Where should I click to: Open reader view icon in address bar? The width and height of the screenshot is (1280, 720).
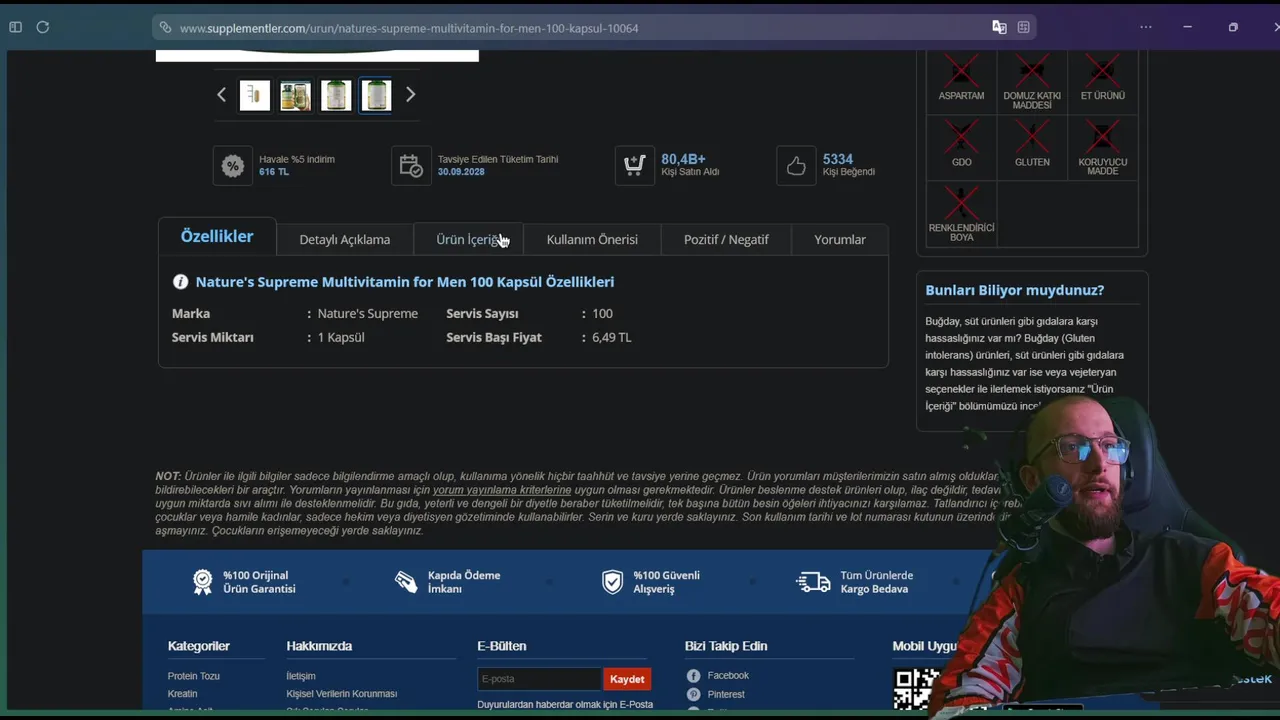tap(1024, 27)
